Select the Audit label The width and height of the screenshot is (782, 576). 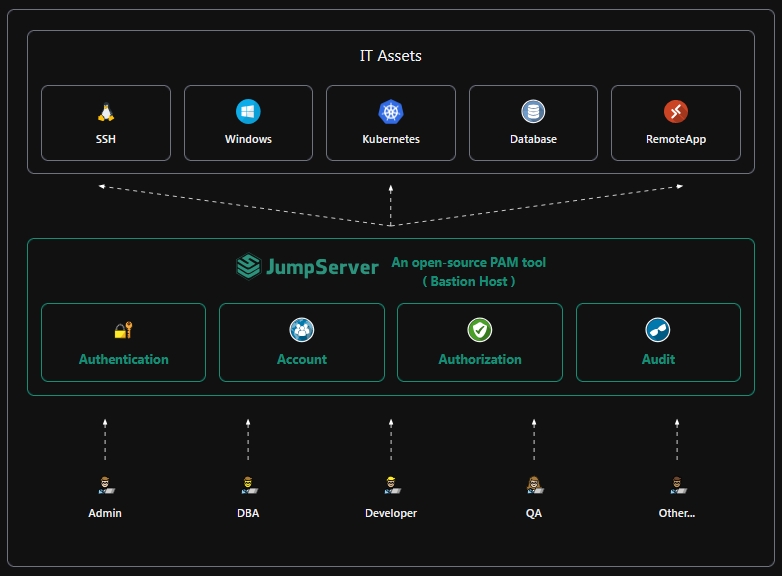click(658, 360)
